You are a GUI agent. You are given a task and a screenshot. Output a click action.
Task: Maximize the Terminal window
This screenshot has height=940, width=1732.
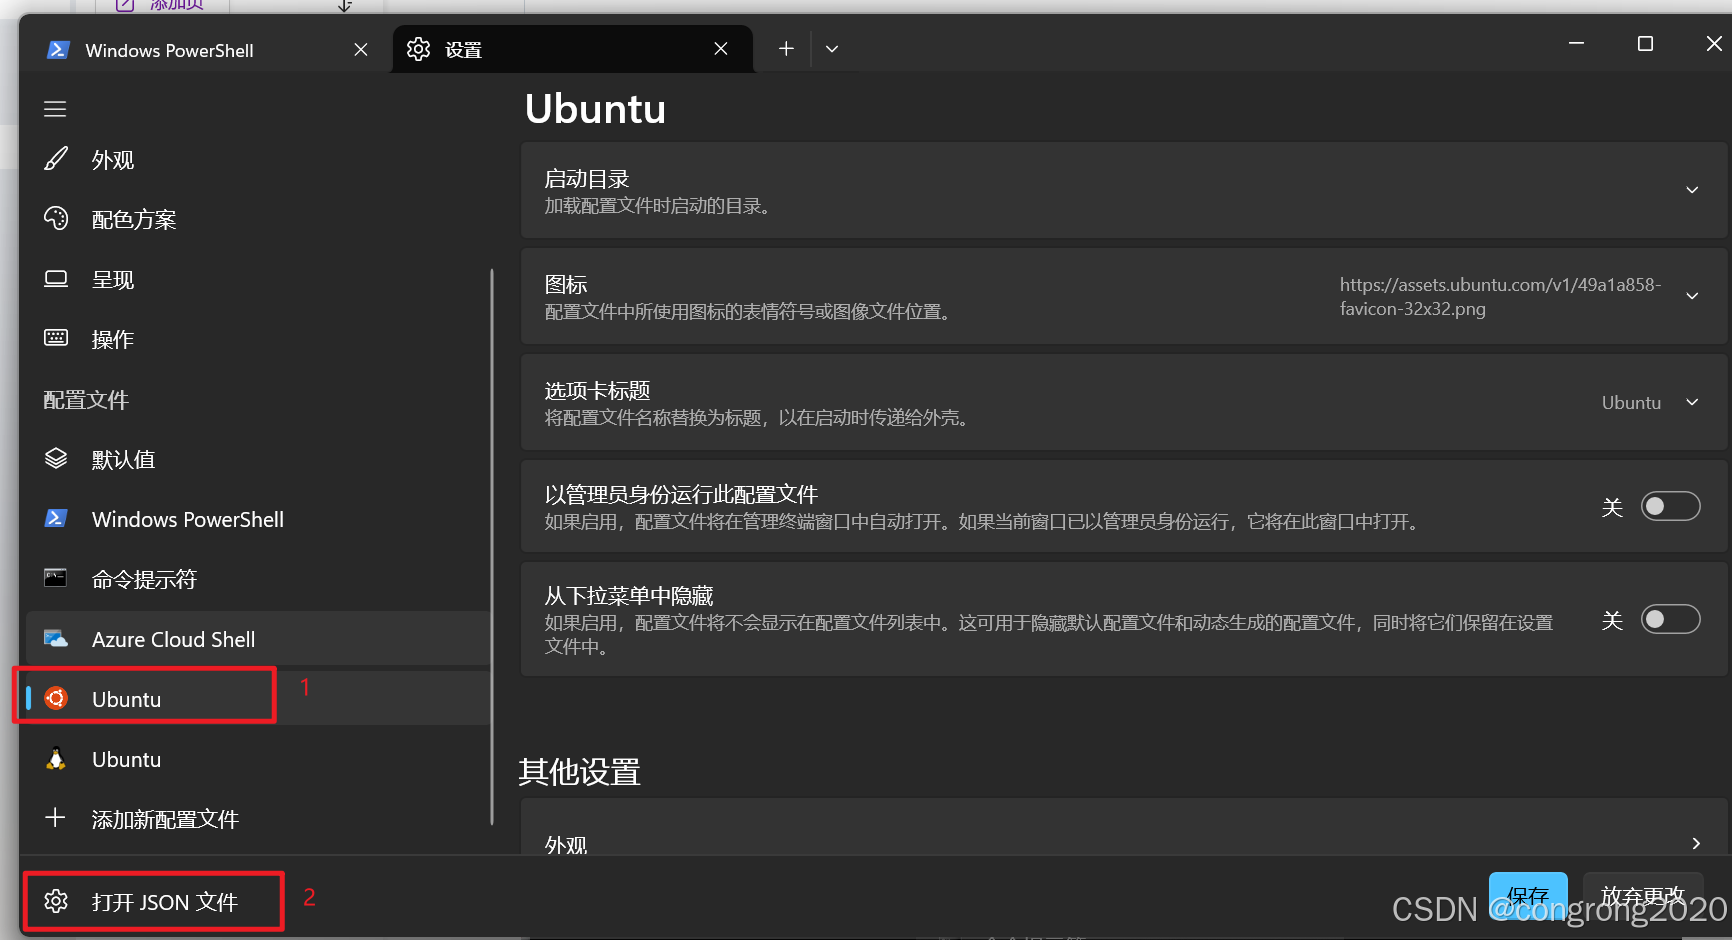[1645, 43]
